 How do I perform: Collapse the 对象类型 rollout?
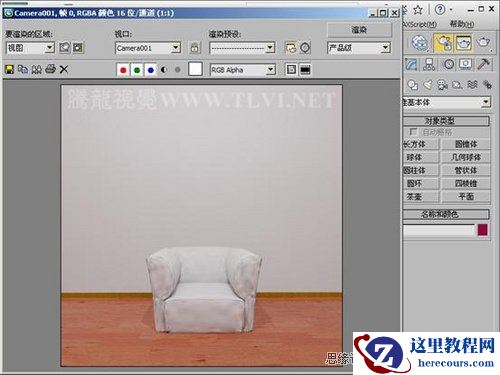(x=446, y=121)
